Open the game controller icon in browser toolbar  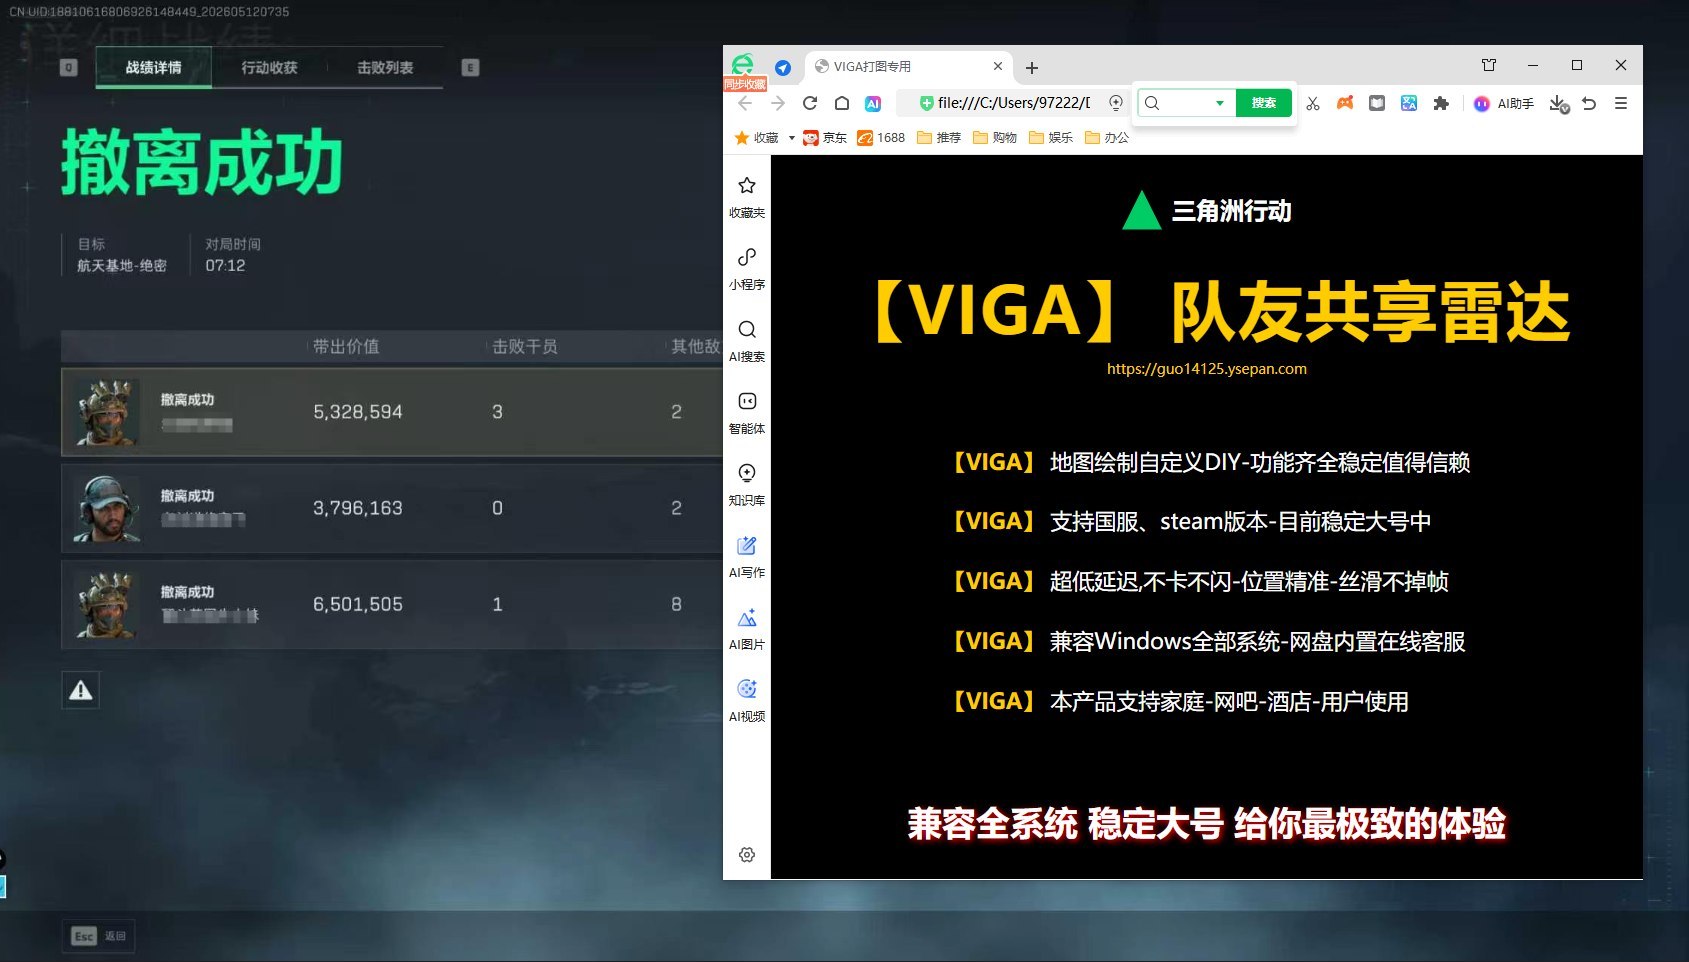1345,103
